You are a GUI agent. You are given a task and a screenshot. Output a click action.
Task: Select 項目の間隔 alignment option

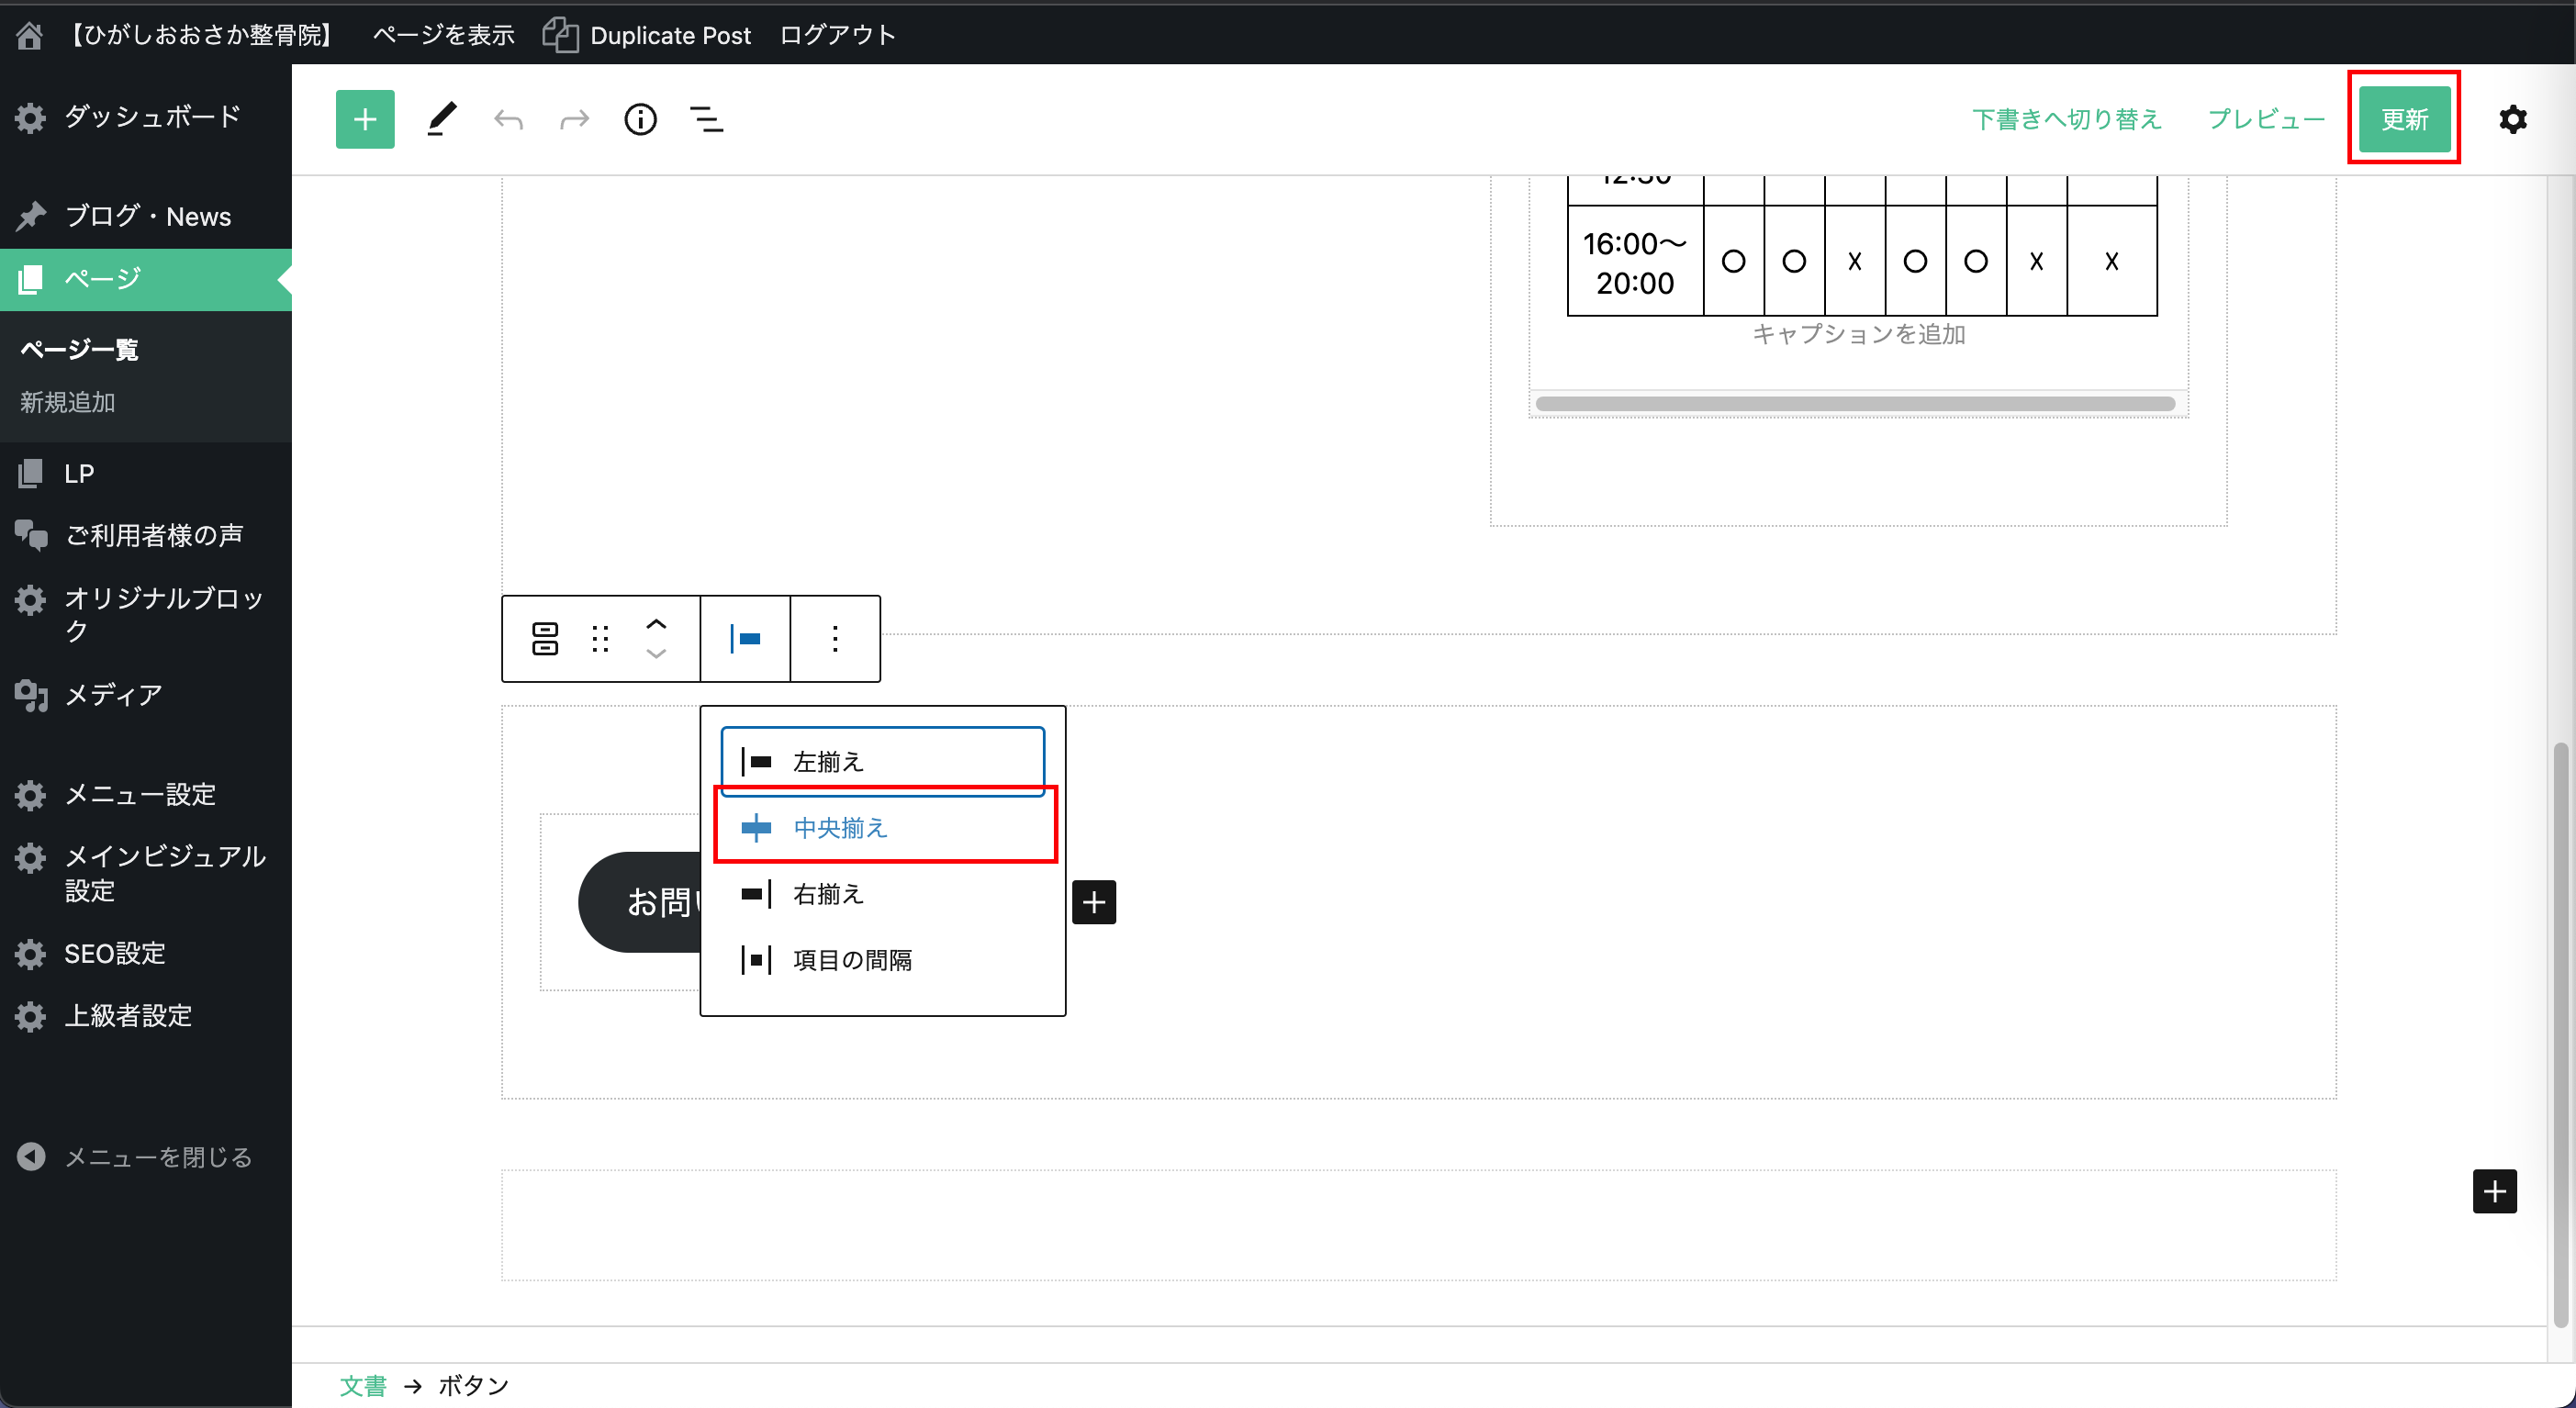pyautogui.click(x=852, y=960)
